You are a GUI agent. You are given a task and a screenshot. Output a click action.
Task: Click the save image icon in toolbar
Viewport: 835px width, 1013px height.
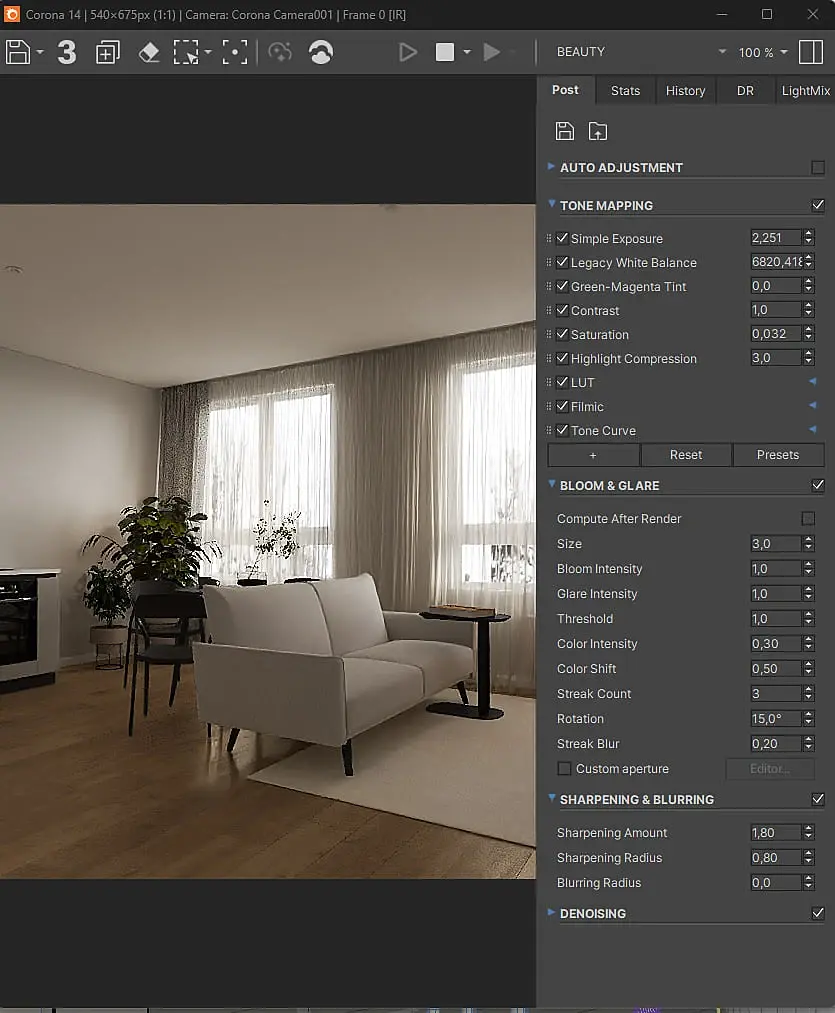[x=18, y=52]
